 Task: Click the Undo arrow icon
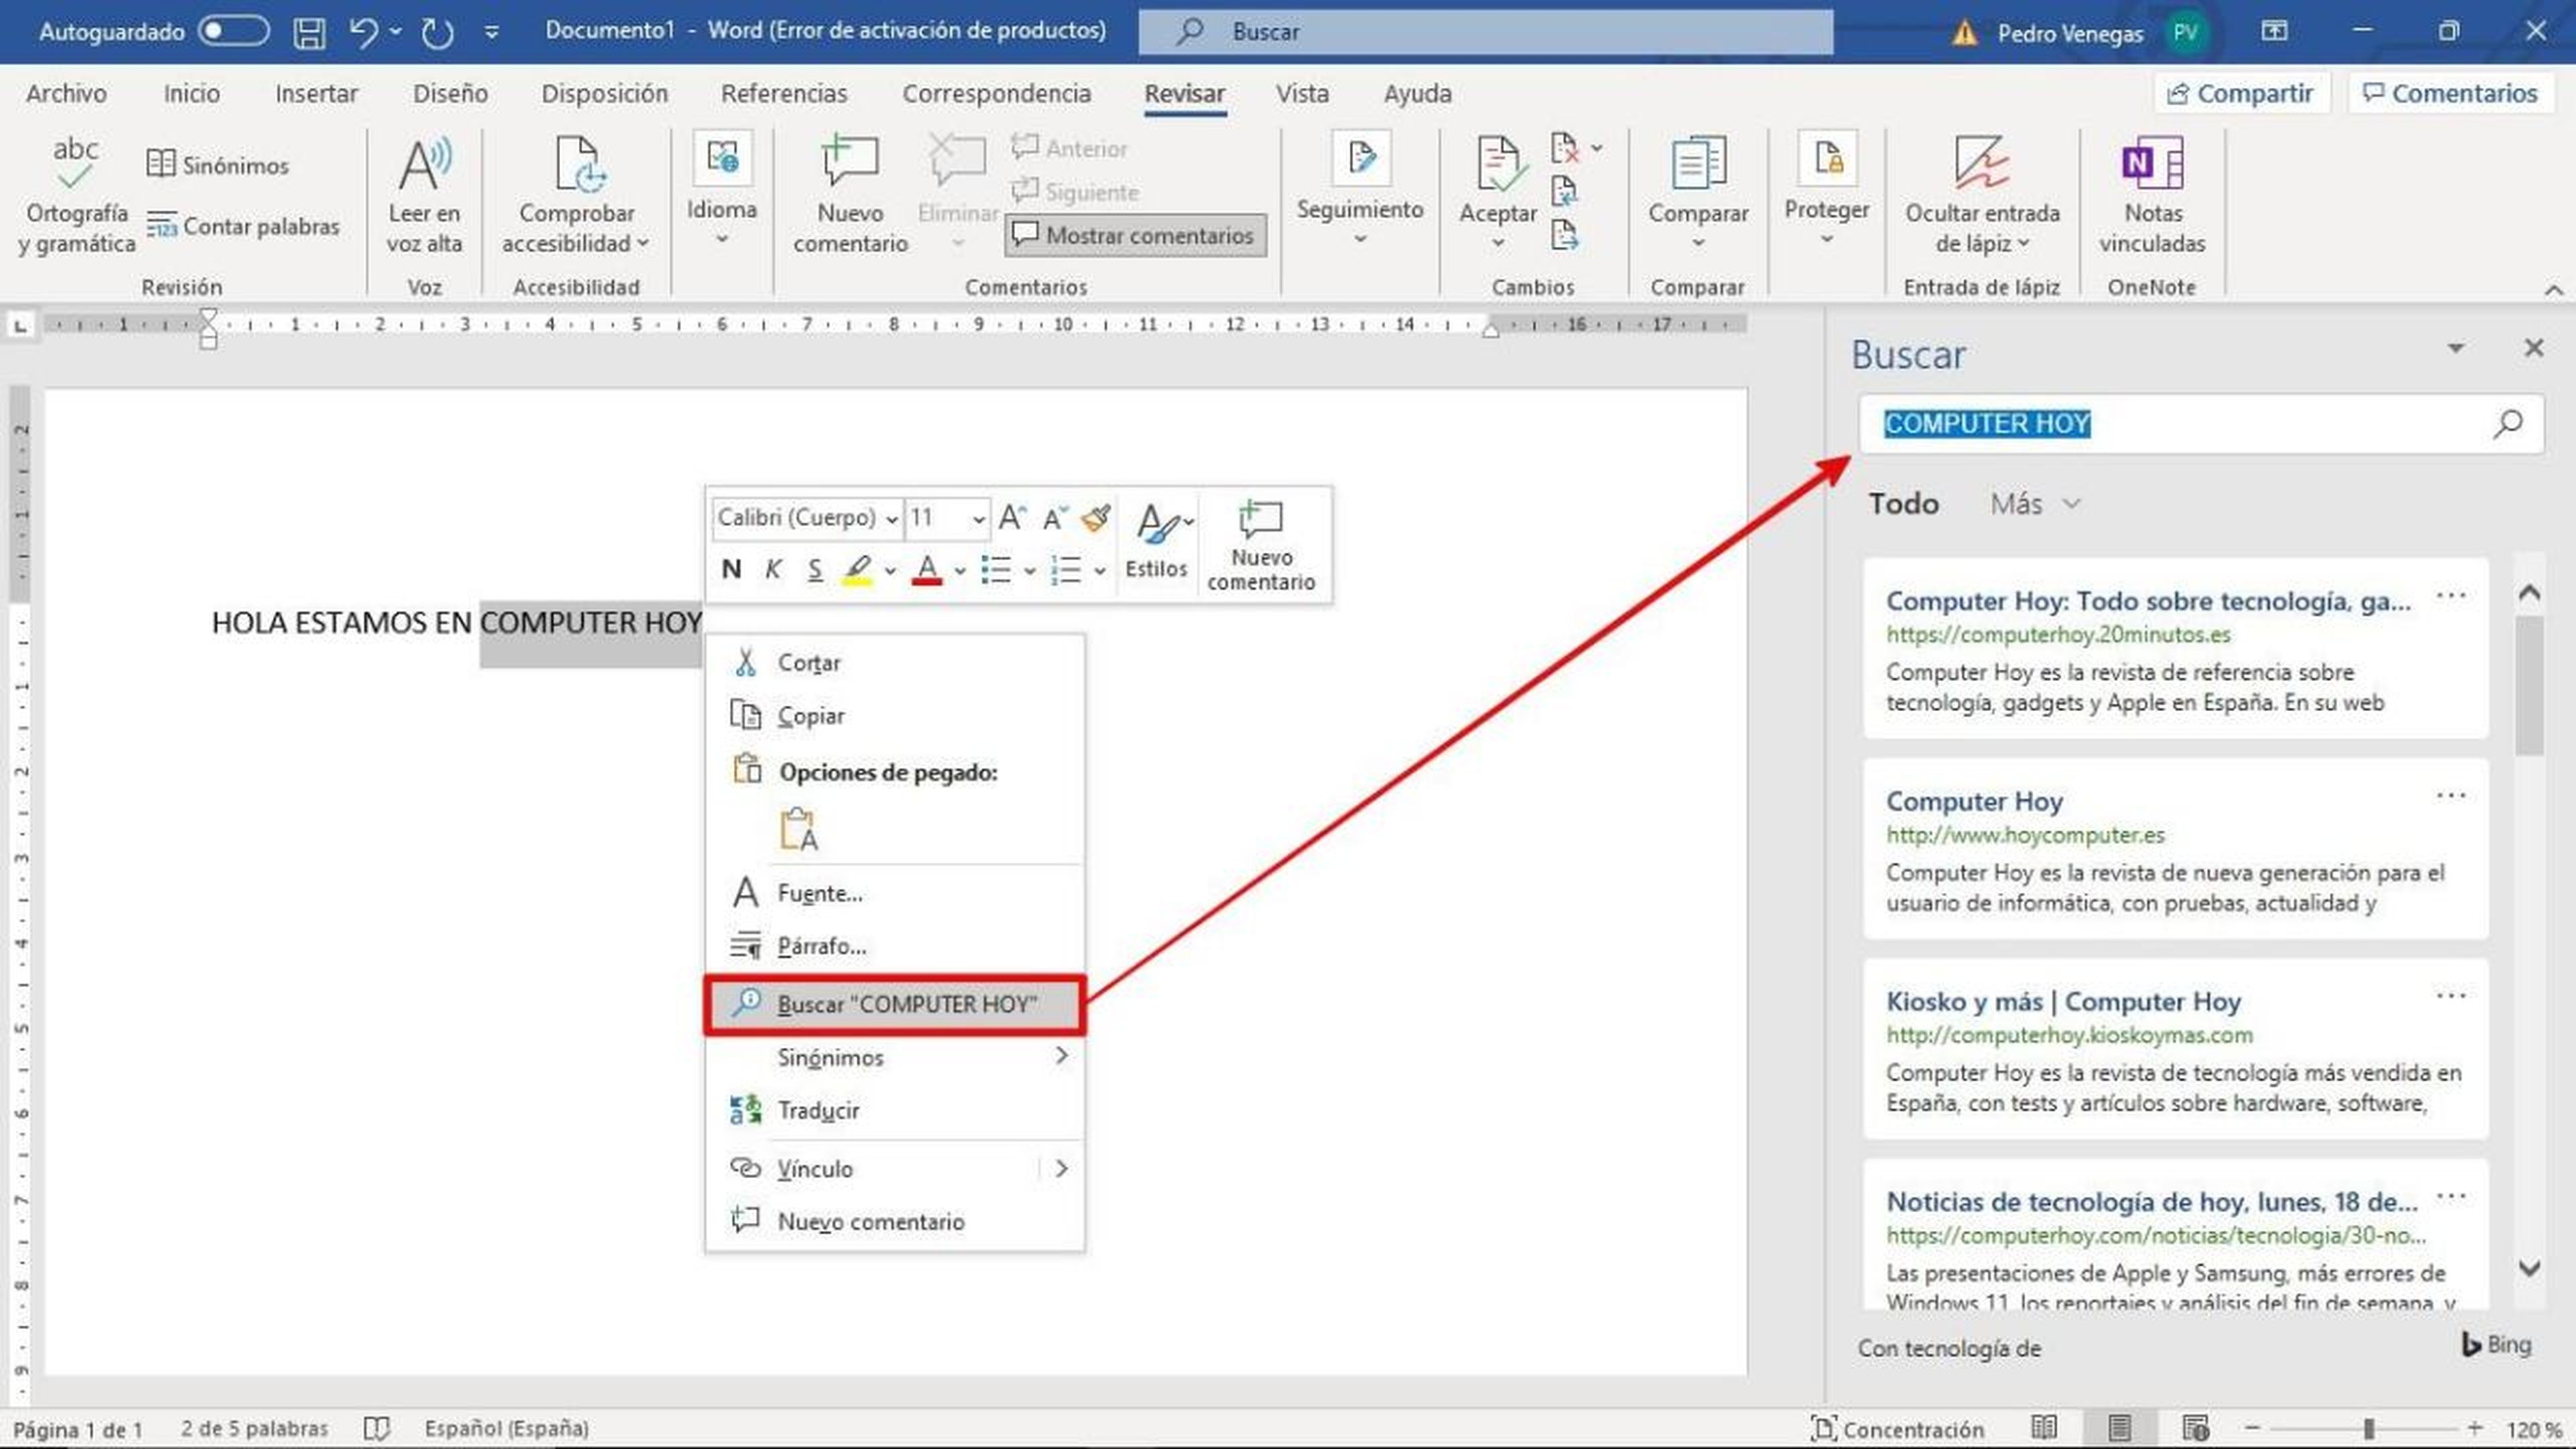coord(364,32)
